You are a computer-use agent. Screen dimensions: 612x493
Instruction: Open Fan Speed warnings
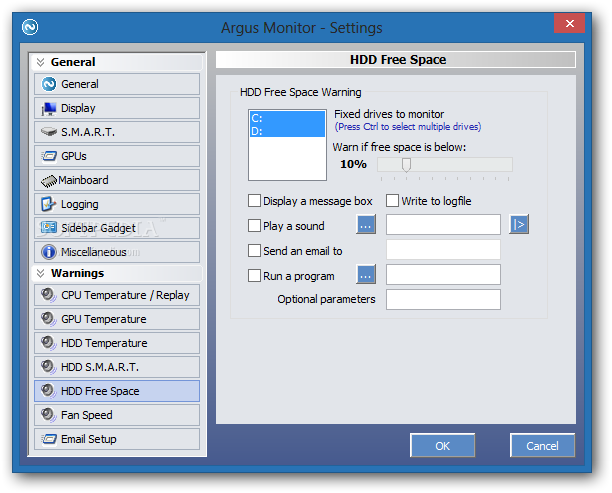[117, 415]
